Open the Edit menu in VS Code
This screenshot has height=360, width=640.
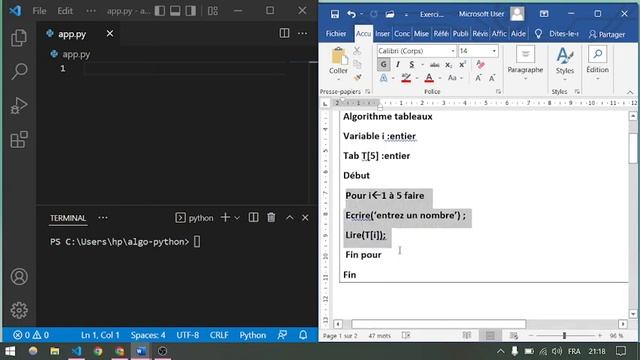(x=65, y=11)
